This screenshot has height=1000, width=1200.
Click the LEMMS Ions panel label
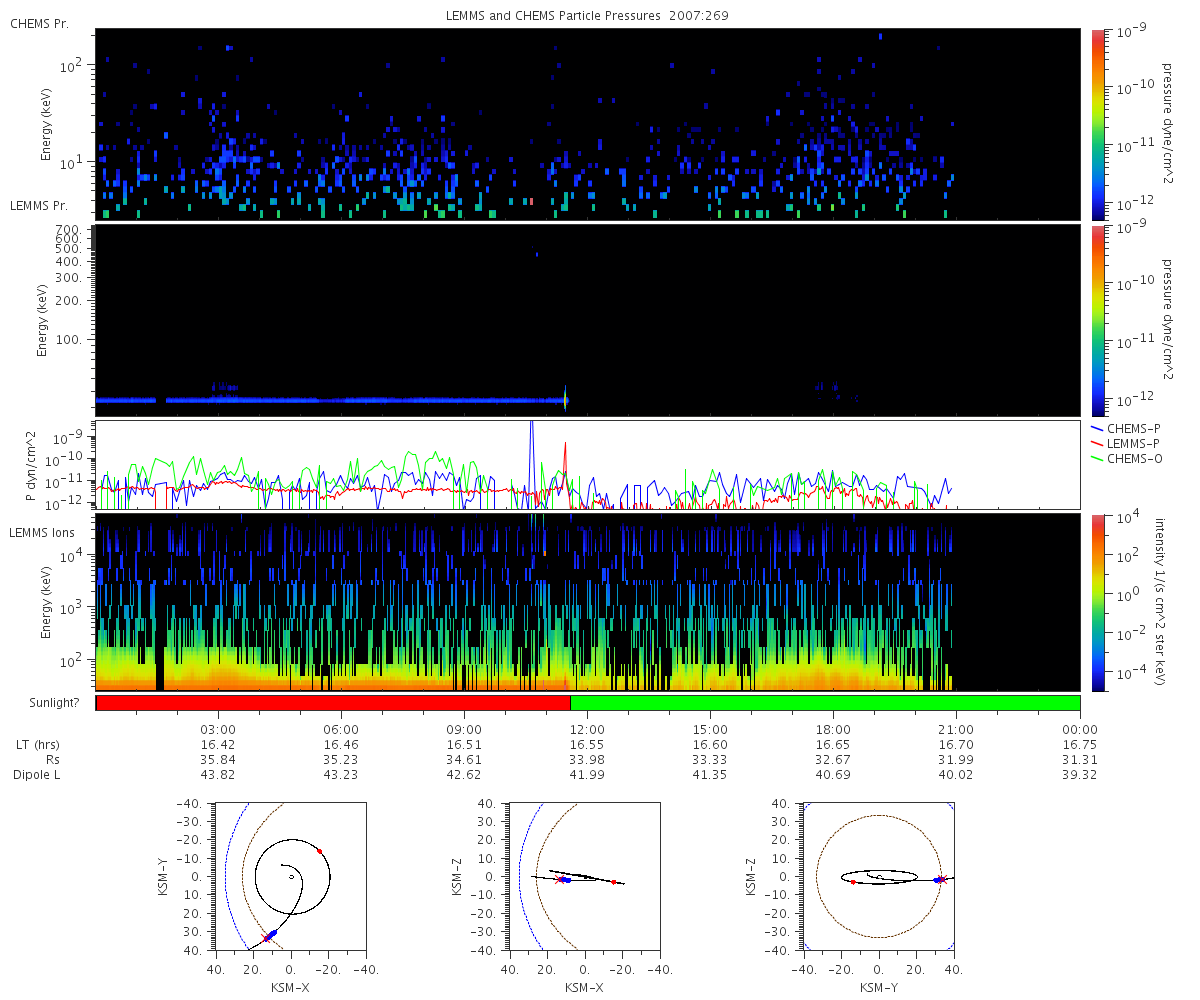[x=43, y=532]
